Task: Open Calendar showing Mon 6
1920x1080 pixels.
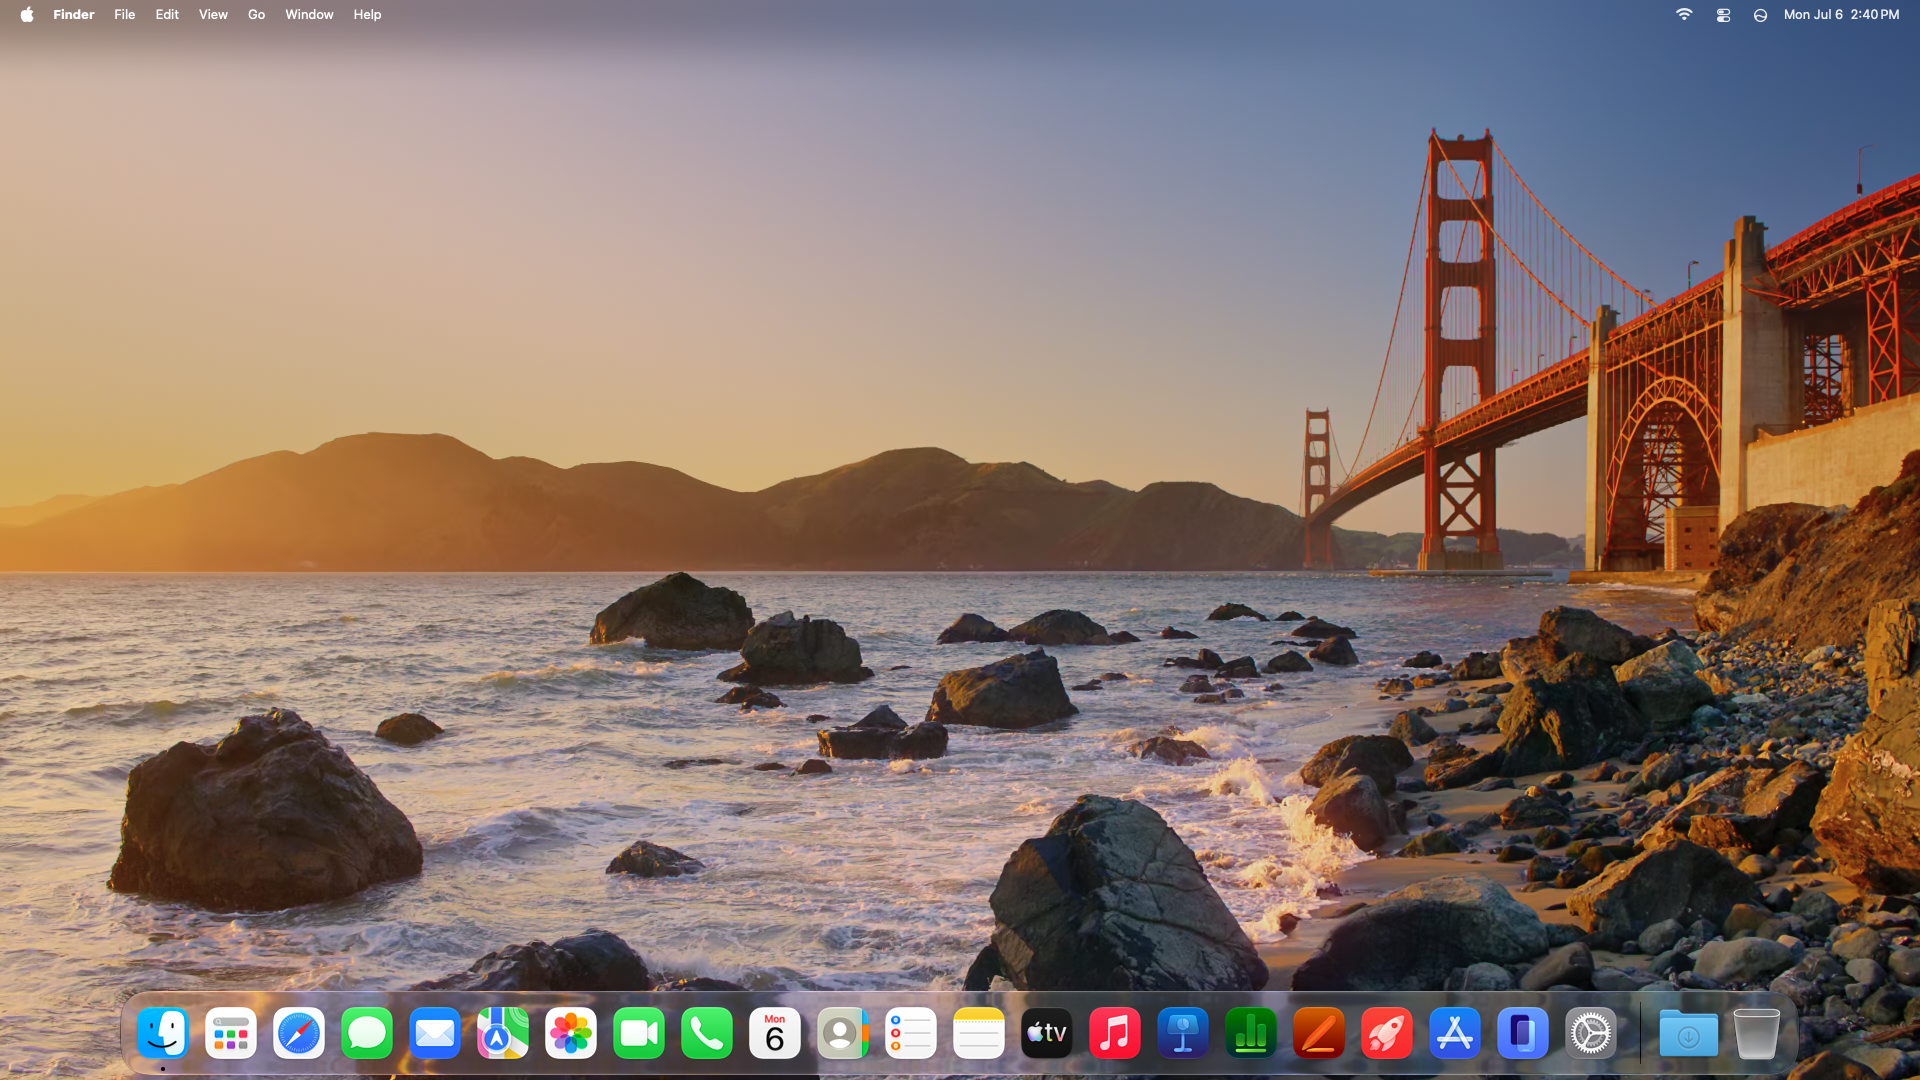Action: click(775, 1033)
